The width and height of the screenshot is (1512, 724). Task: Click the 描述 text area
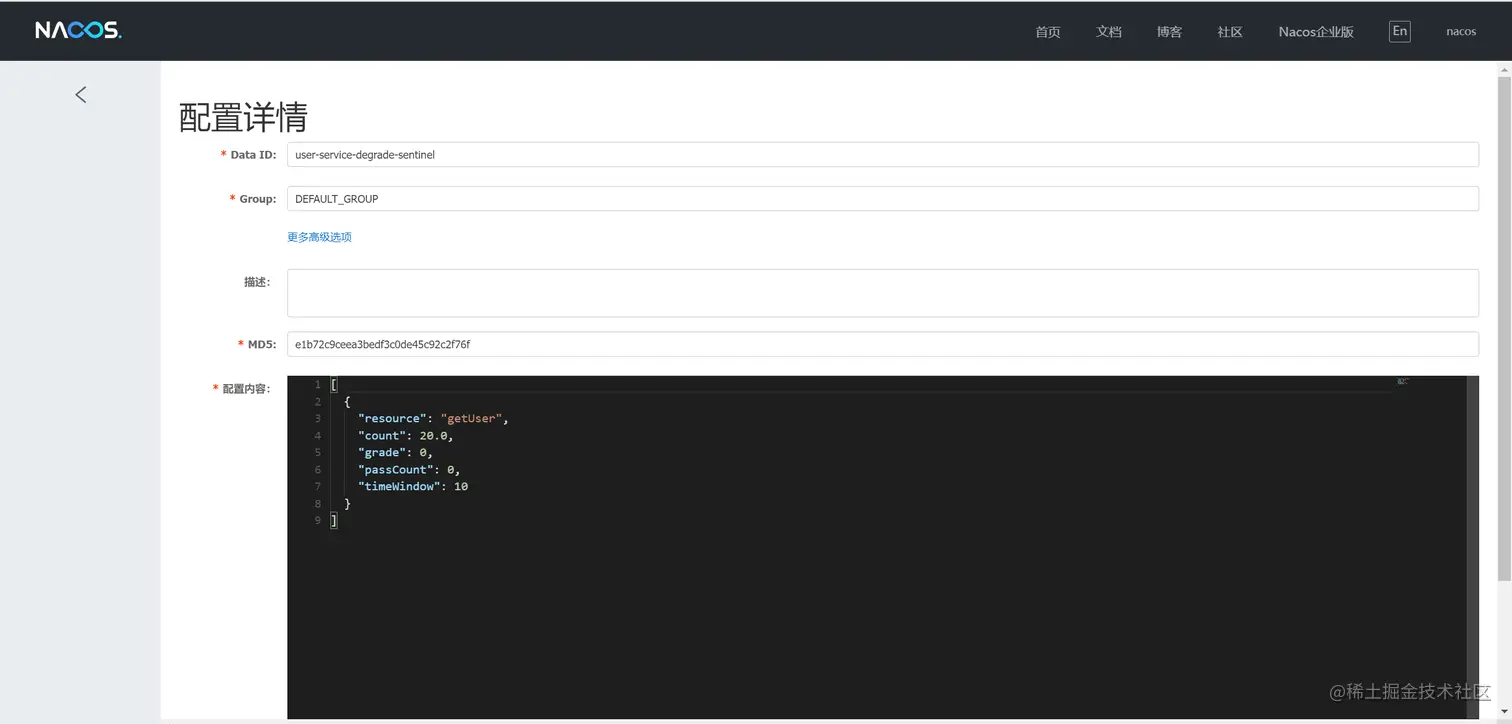point(882,293)
